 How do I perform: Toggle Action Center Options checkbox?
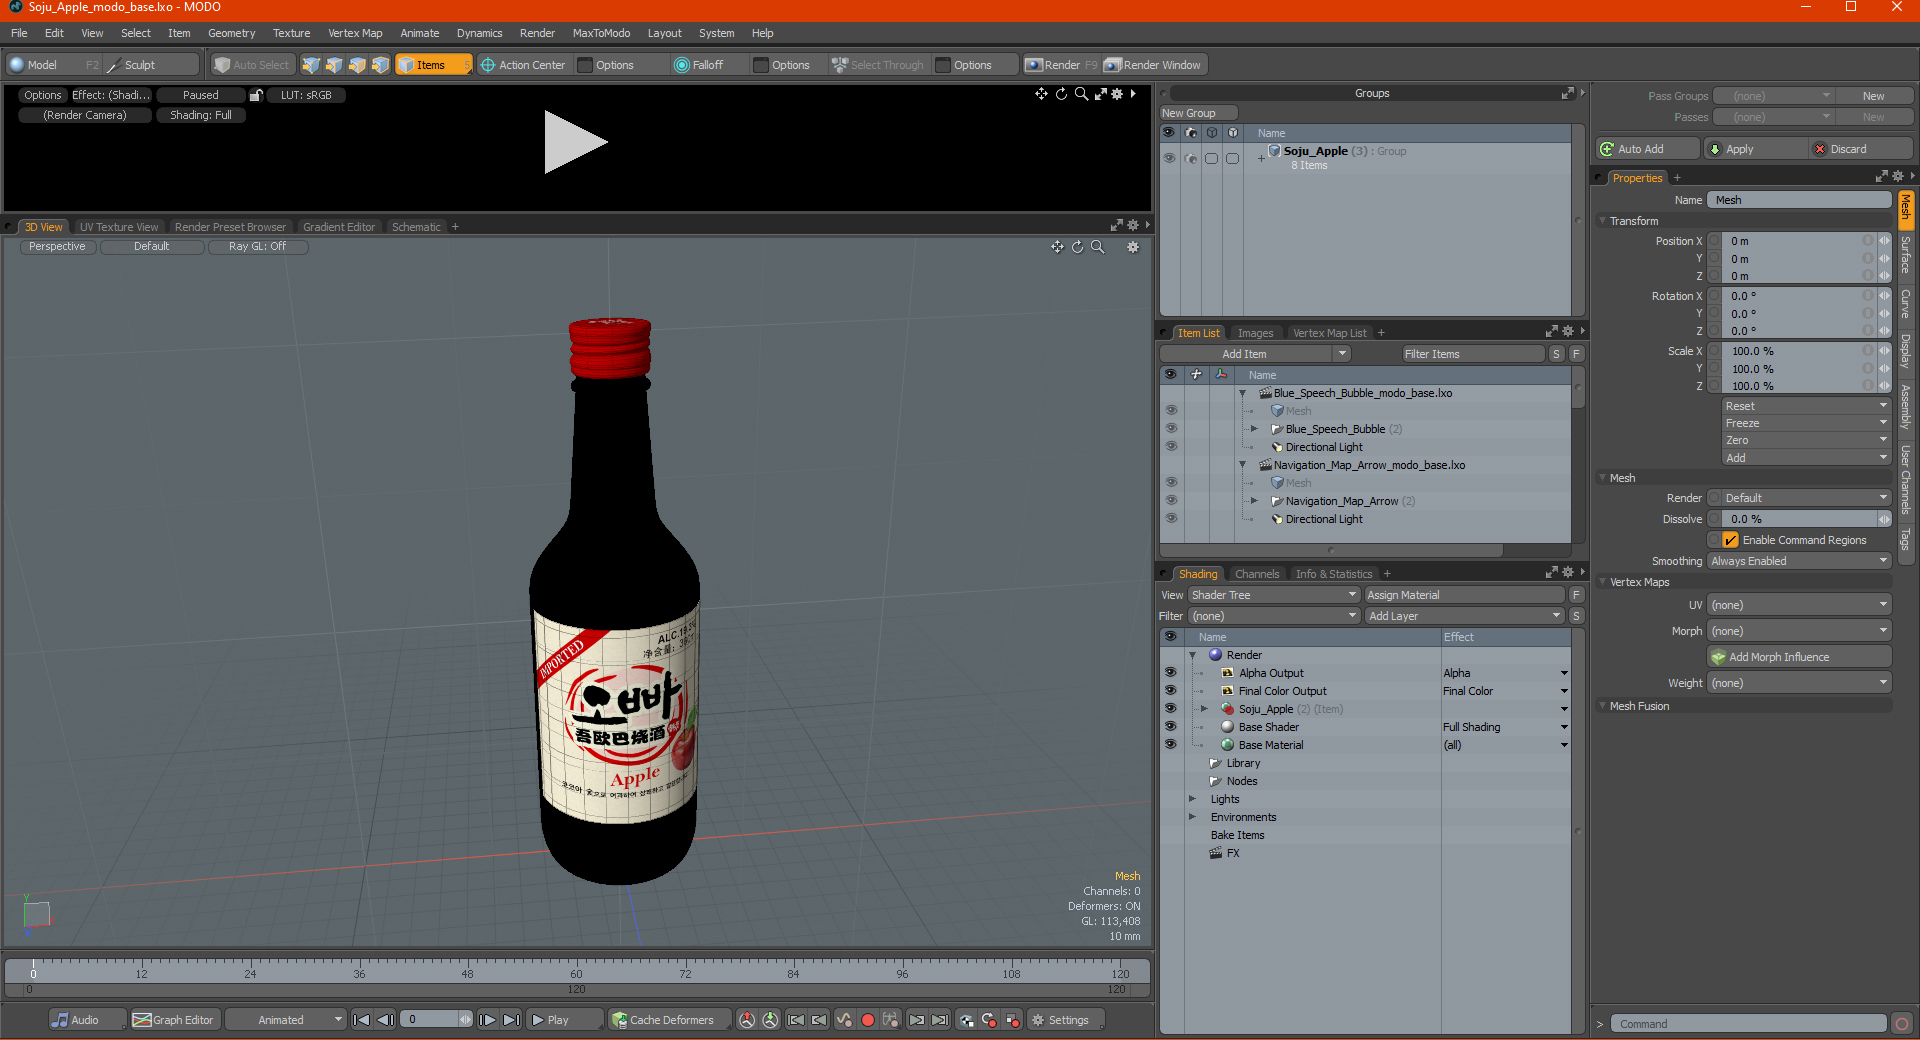[585, 65]
